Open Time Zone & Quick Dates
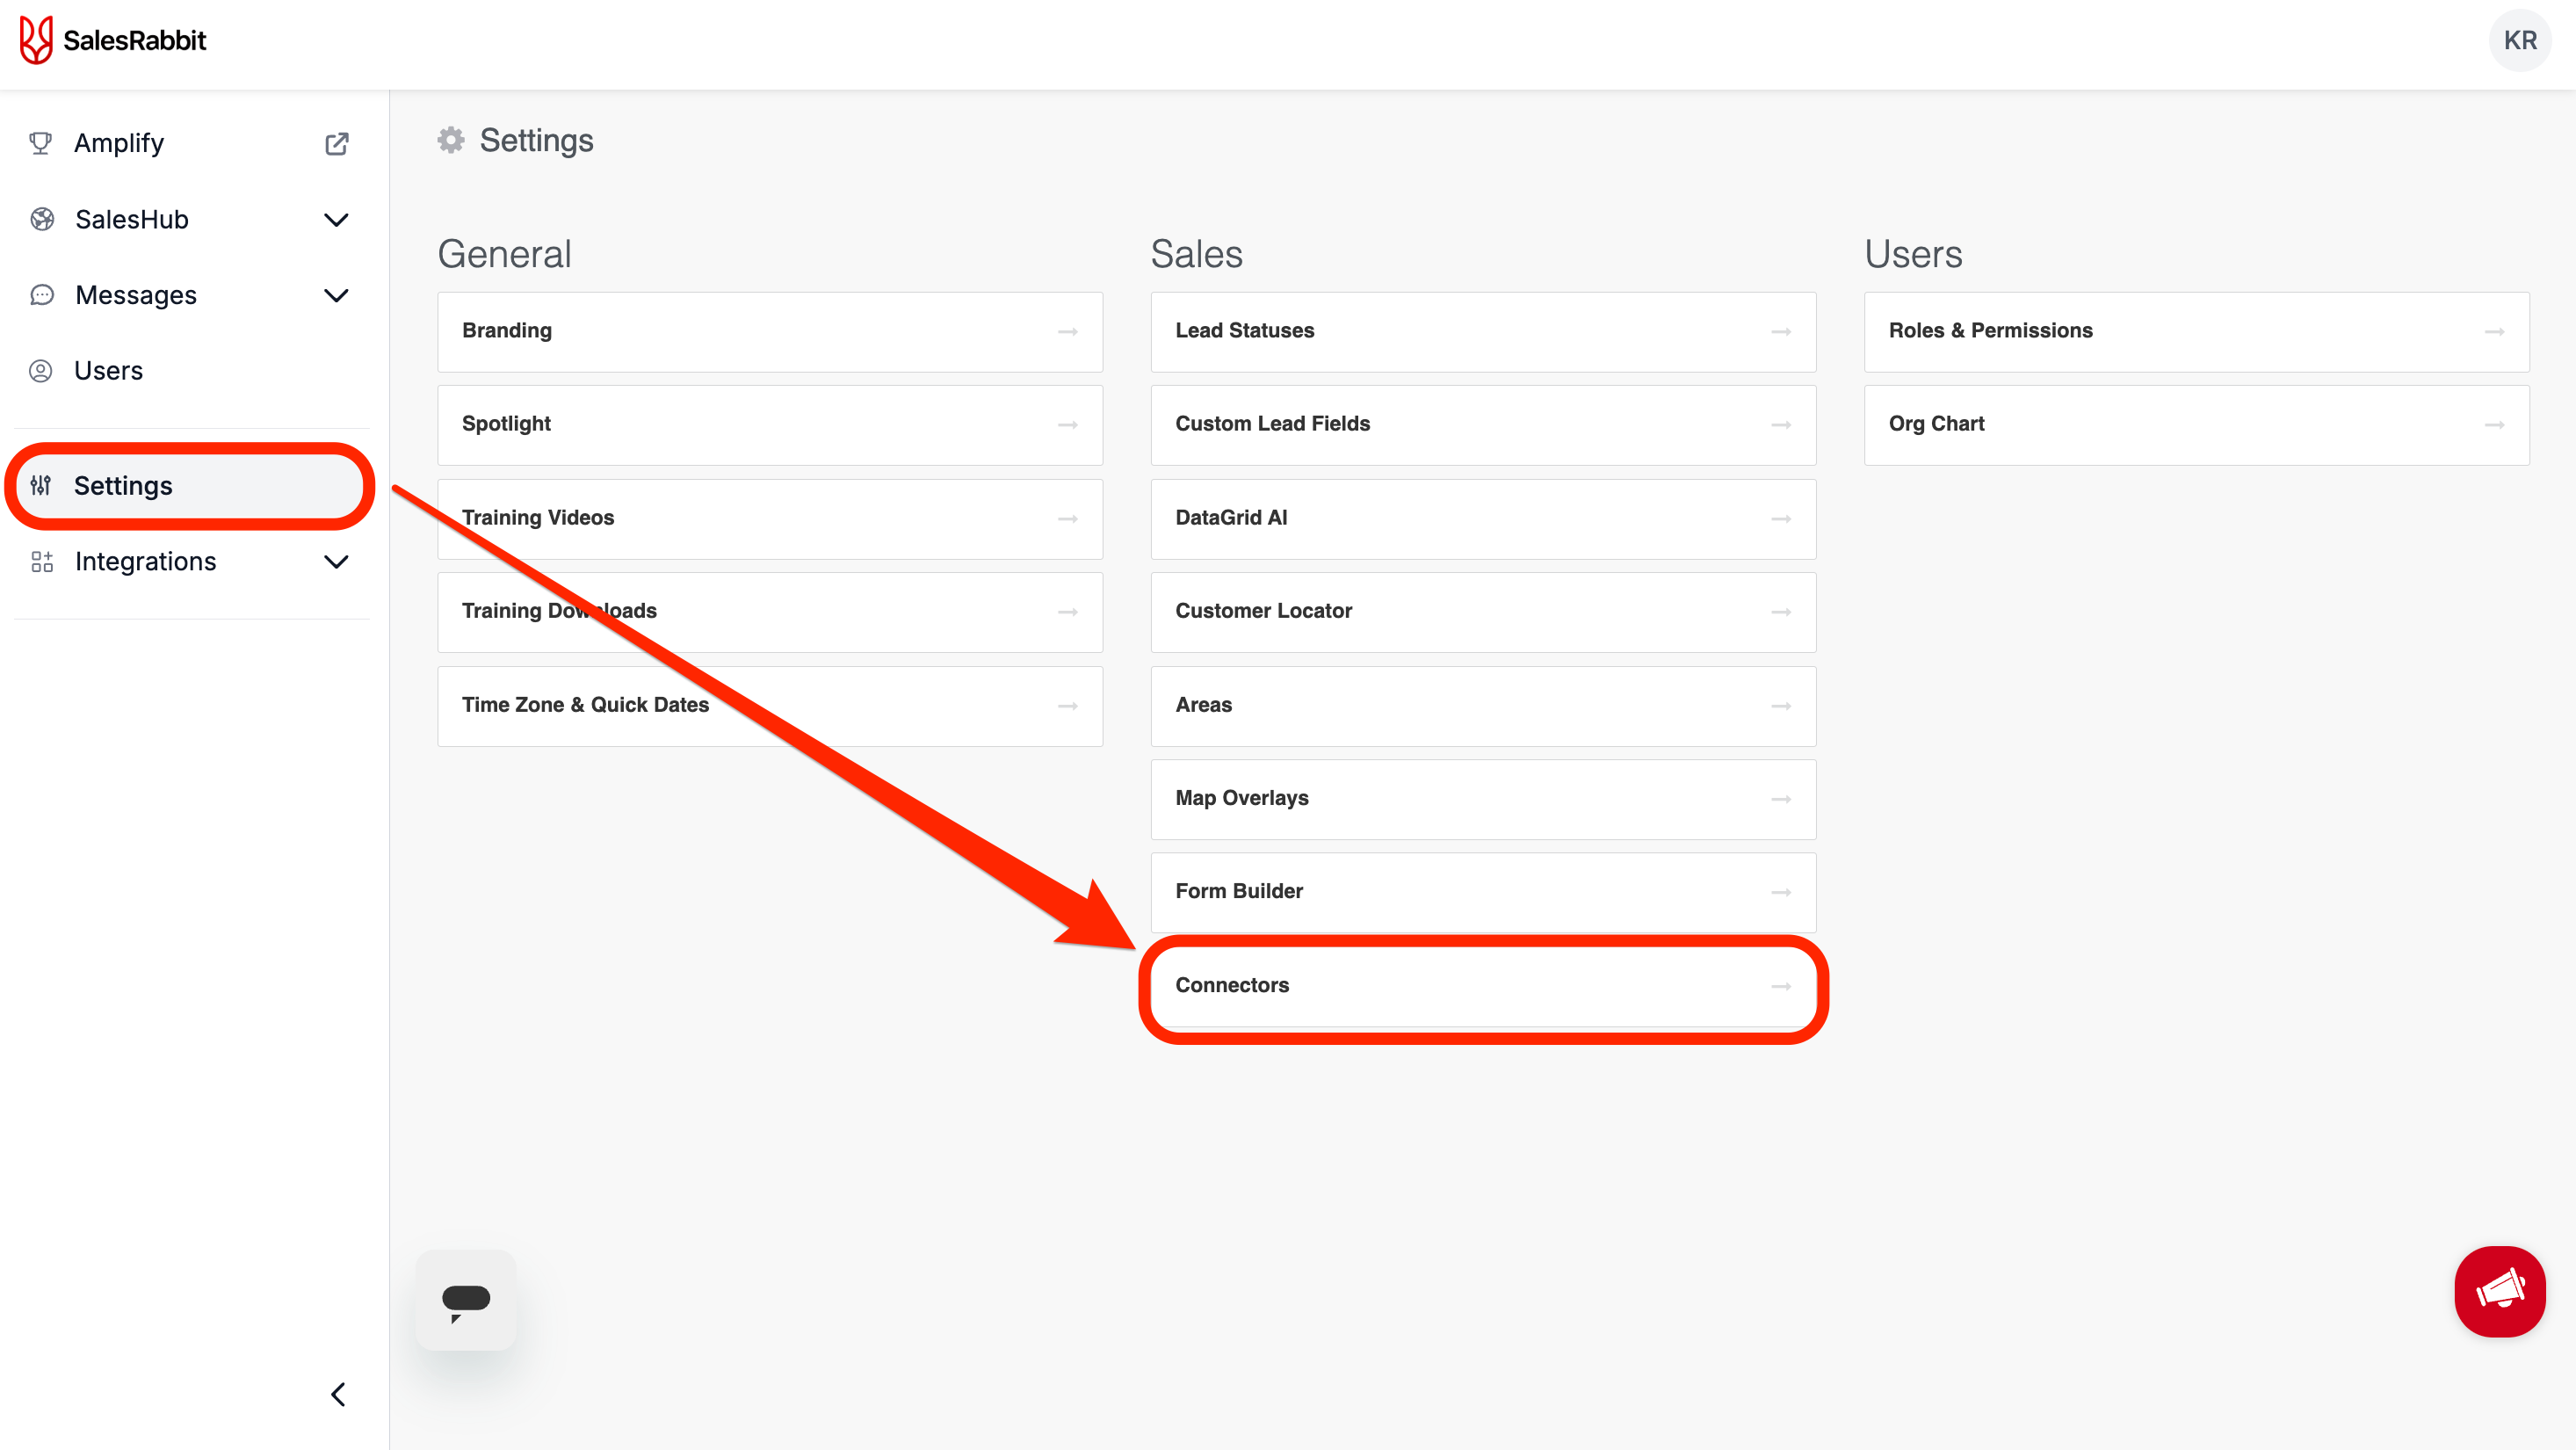 click(x=769, y=705)
